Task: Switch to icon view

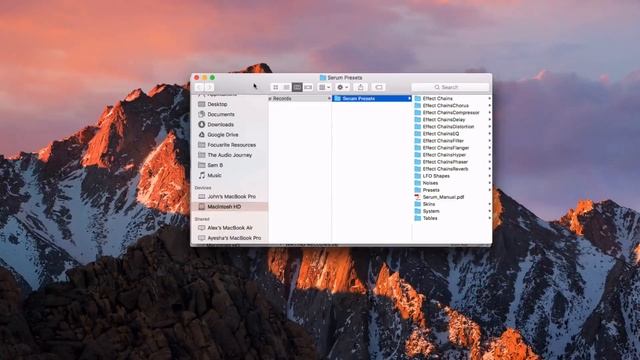Action: (276, 87)
